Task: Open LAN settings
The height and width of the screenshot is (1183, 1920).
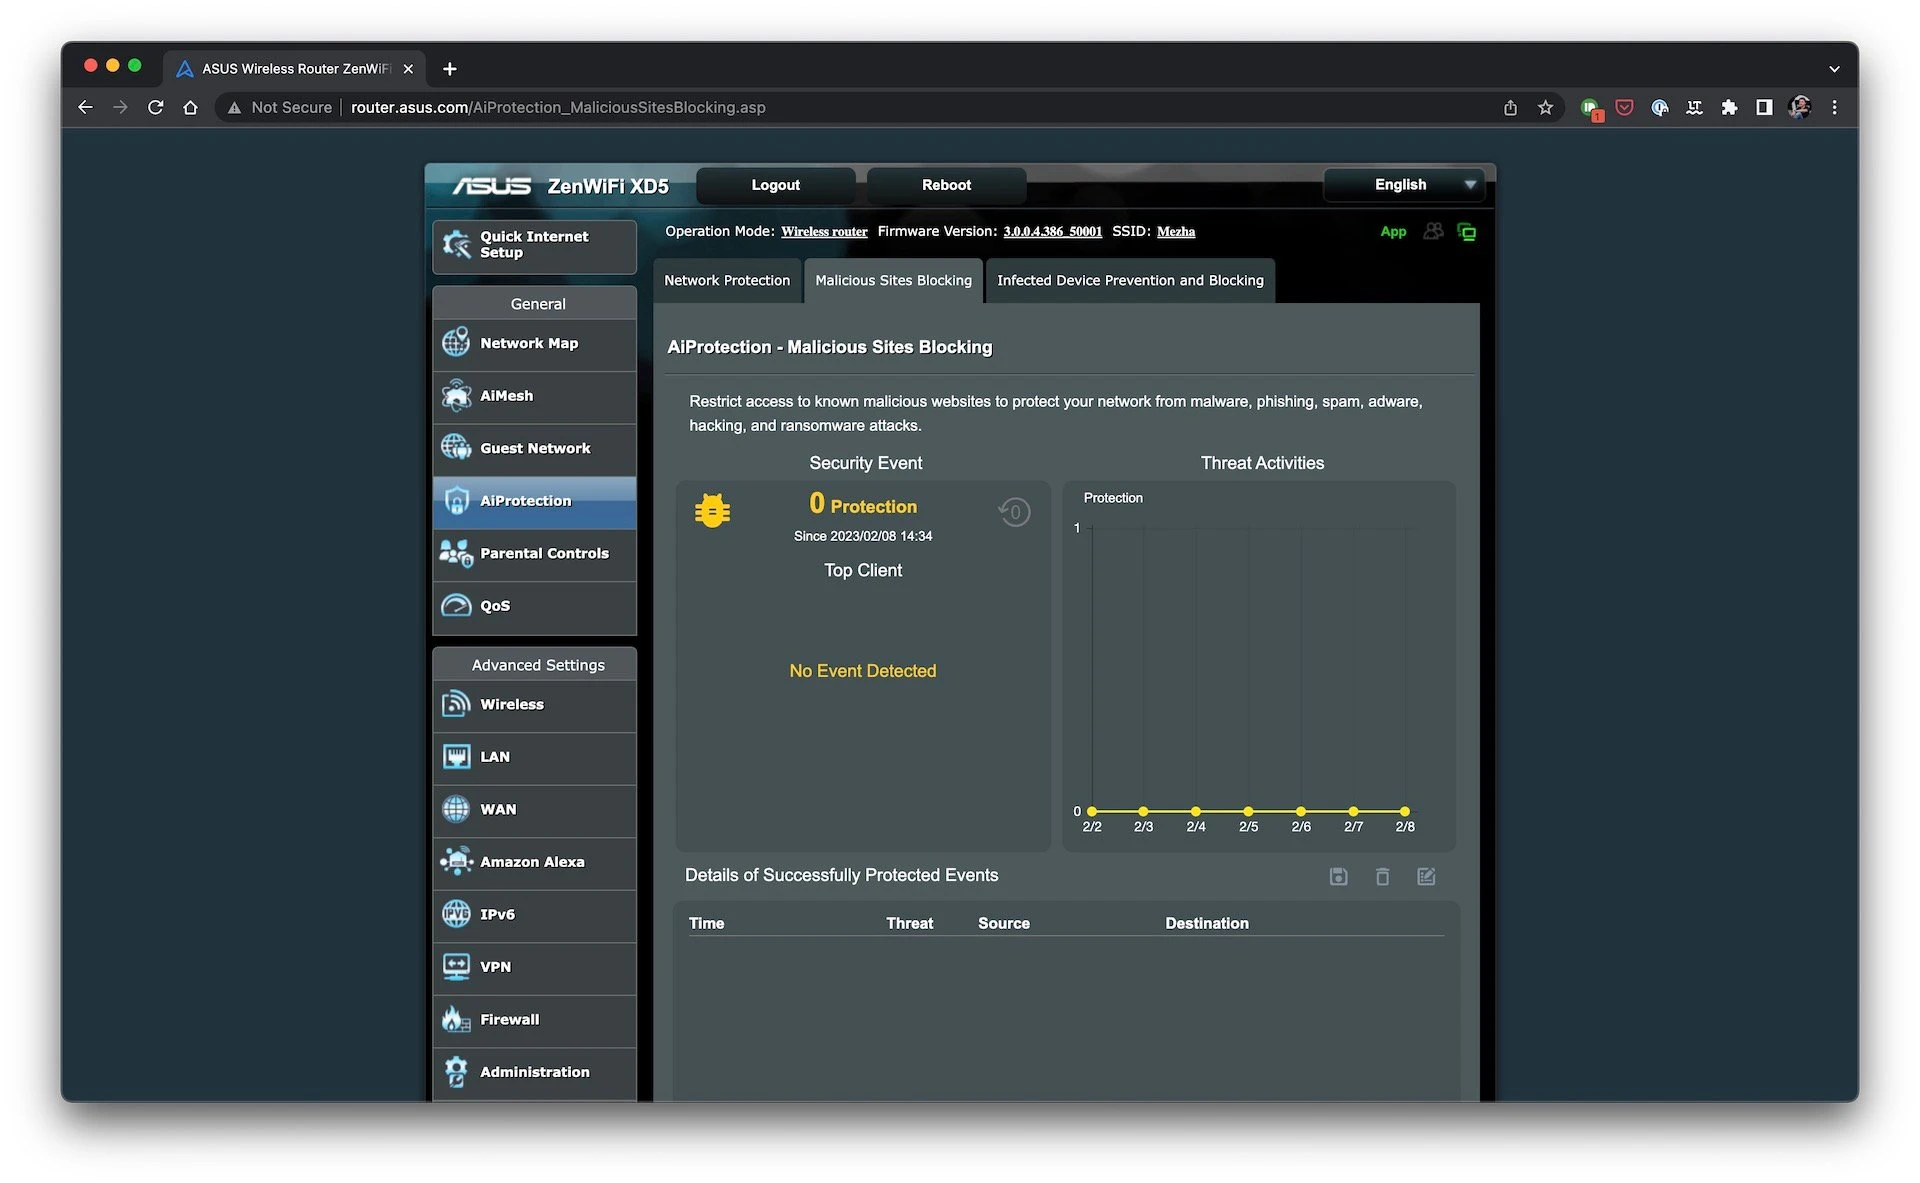Action: 534,757
